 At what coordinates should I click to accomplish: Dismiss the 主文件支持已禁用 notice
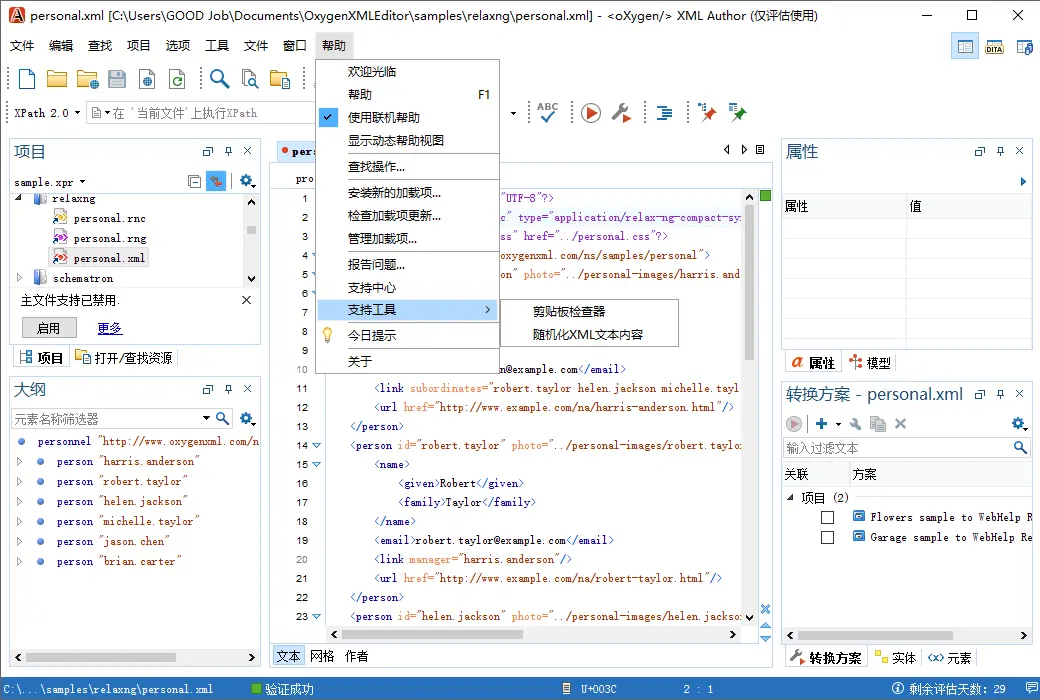pyautogui.click(x=246, y=300)
